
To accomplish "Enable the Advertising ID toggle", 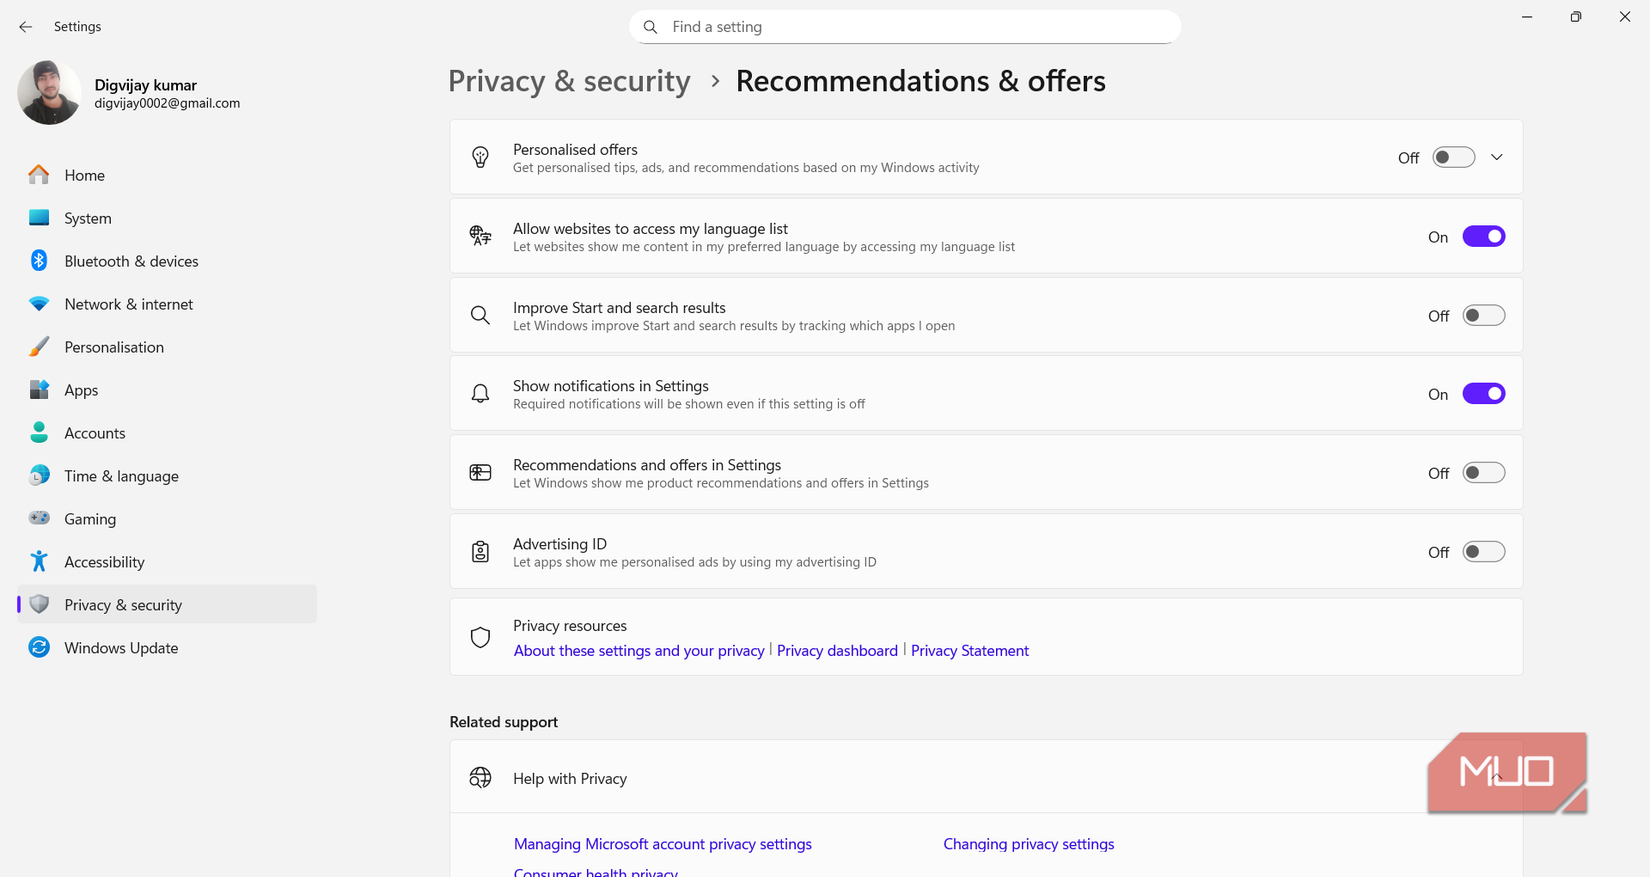I will [x=1483, y=551].
